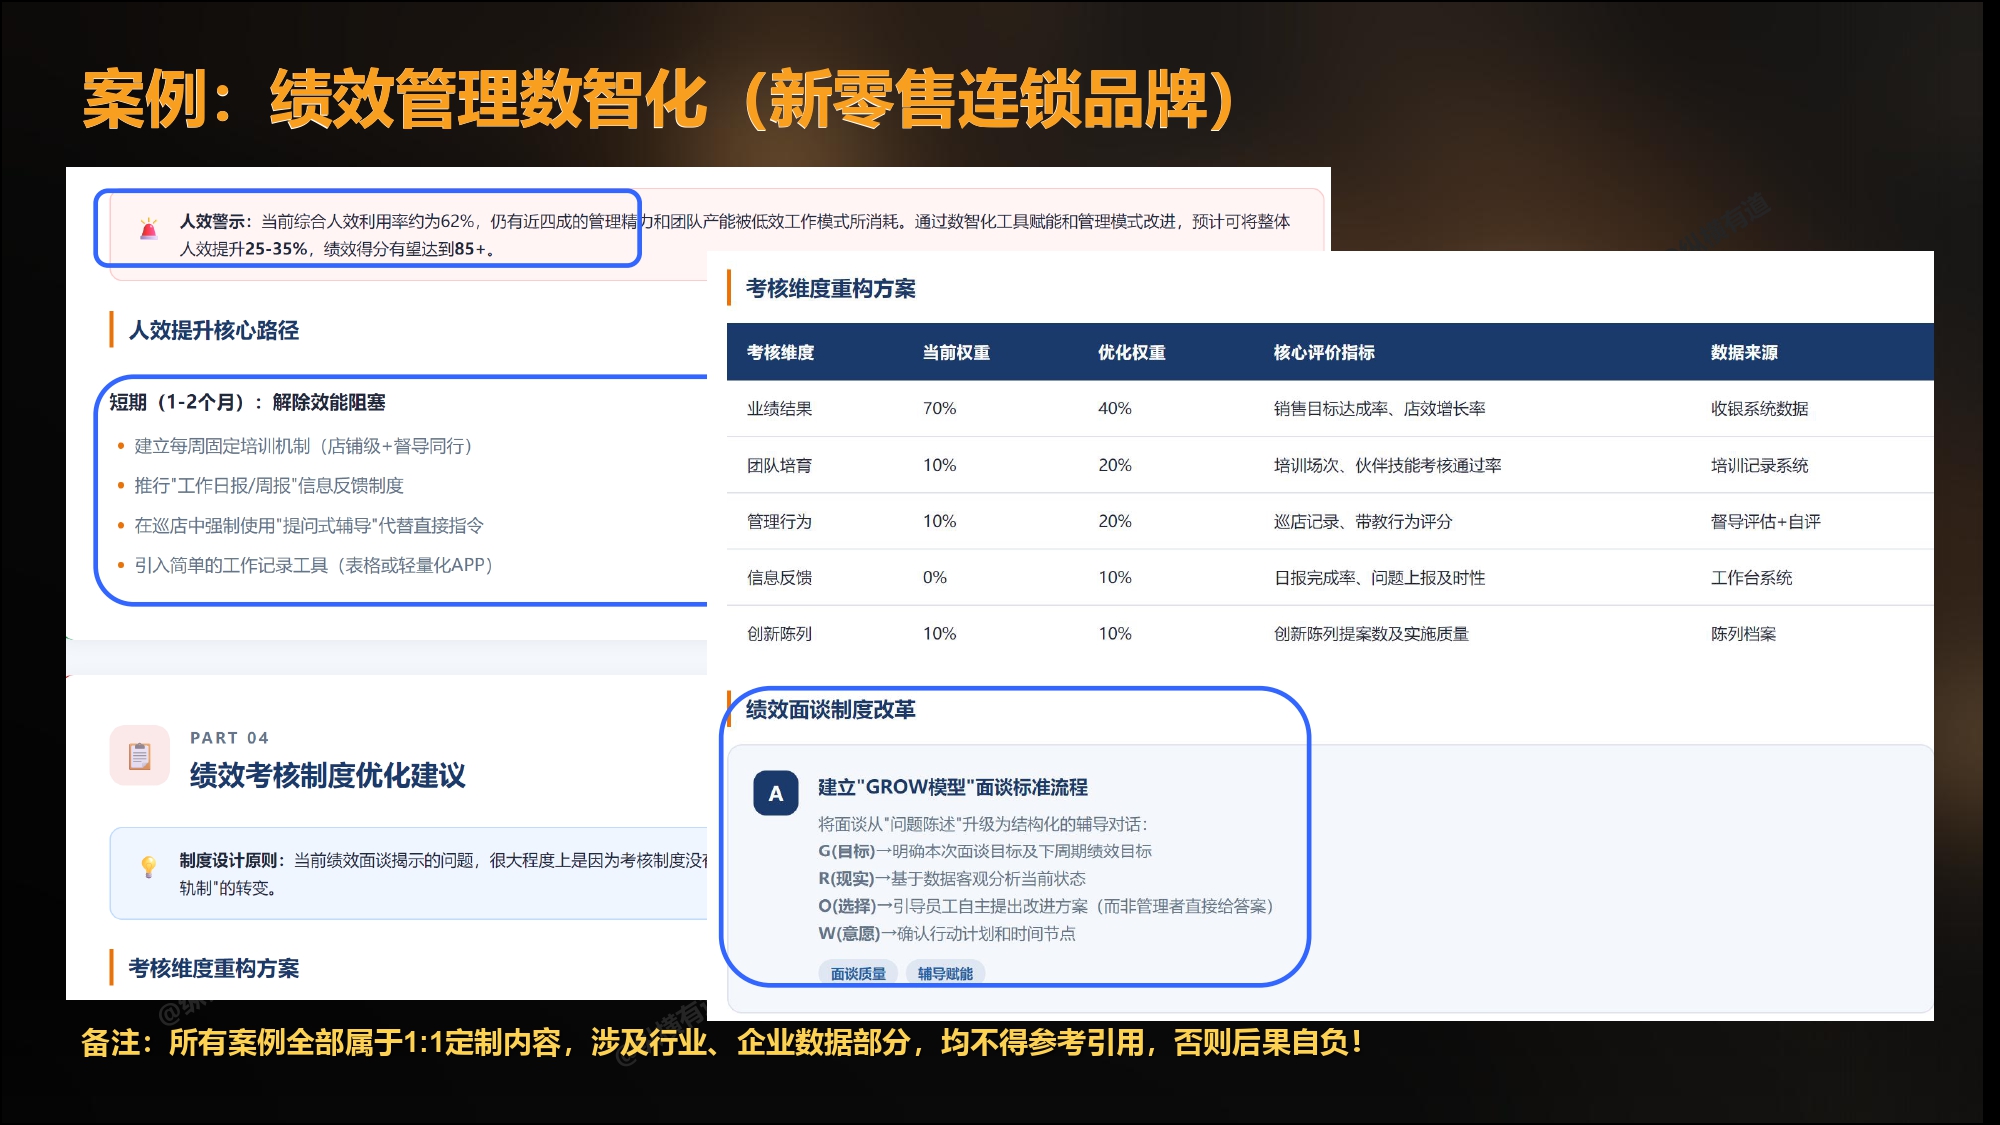Click 销售目标达成率、店效增长率 cell
This screenshot has height=1125, width=2000.
point(1379,408)
